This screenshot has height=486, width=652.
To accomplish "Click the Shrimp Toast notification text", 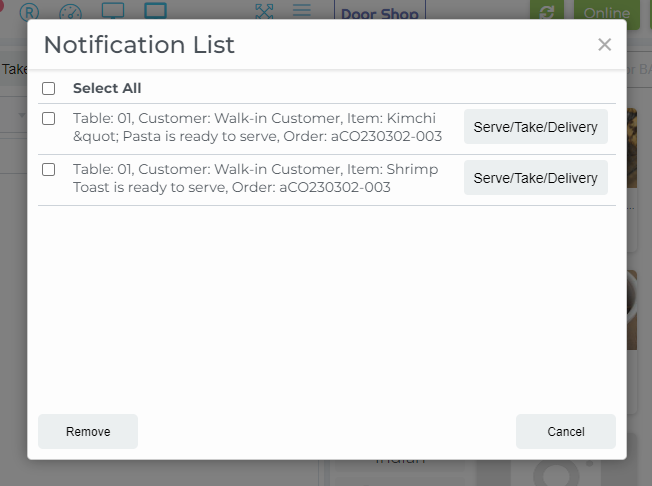I will (x=255, y=178).
